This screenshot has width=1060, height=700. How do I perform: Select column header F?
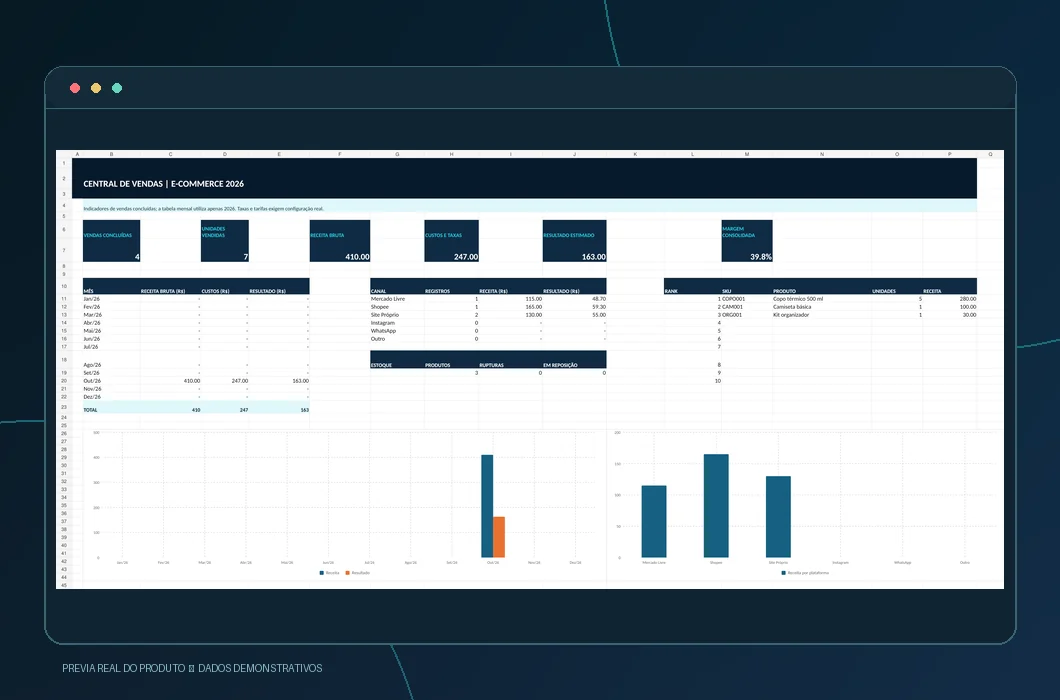pyautogui.click(x=340, y=154)
